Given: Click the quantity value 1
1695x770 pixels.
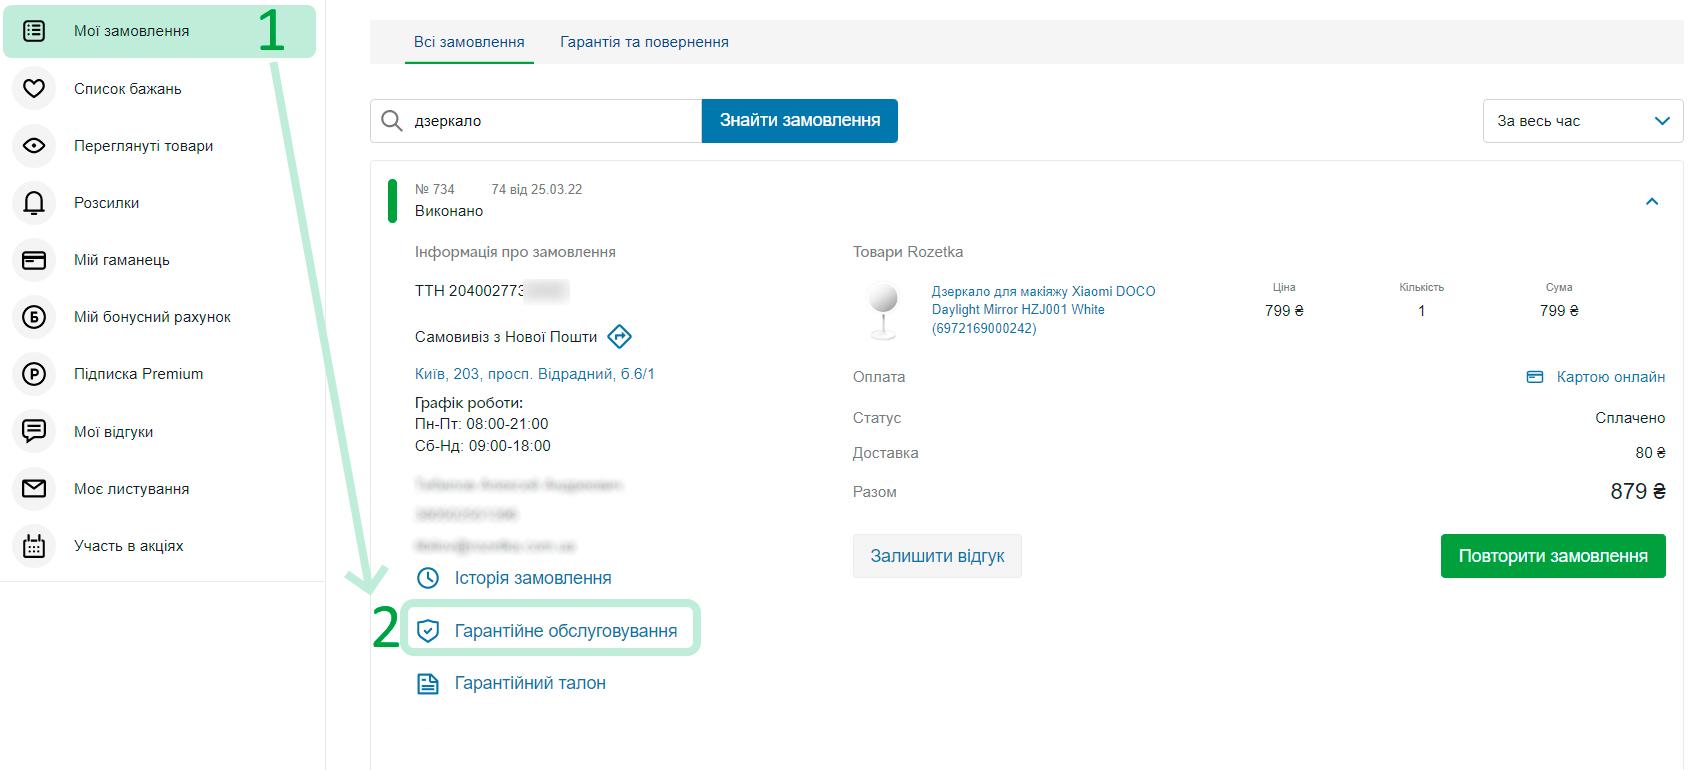Looking at the screenshot, I should click(1421, 311).
